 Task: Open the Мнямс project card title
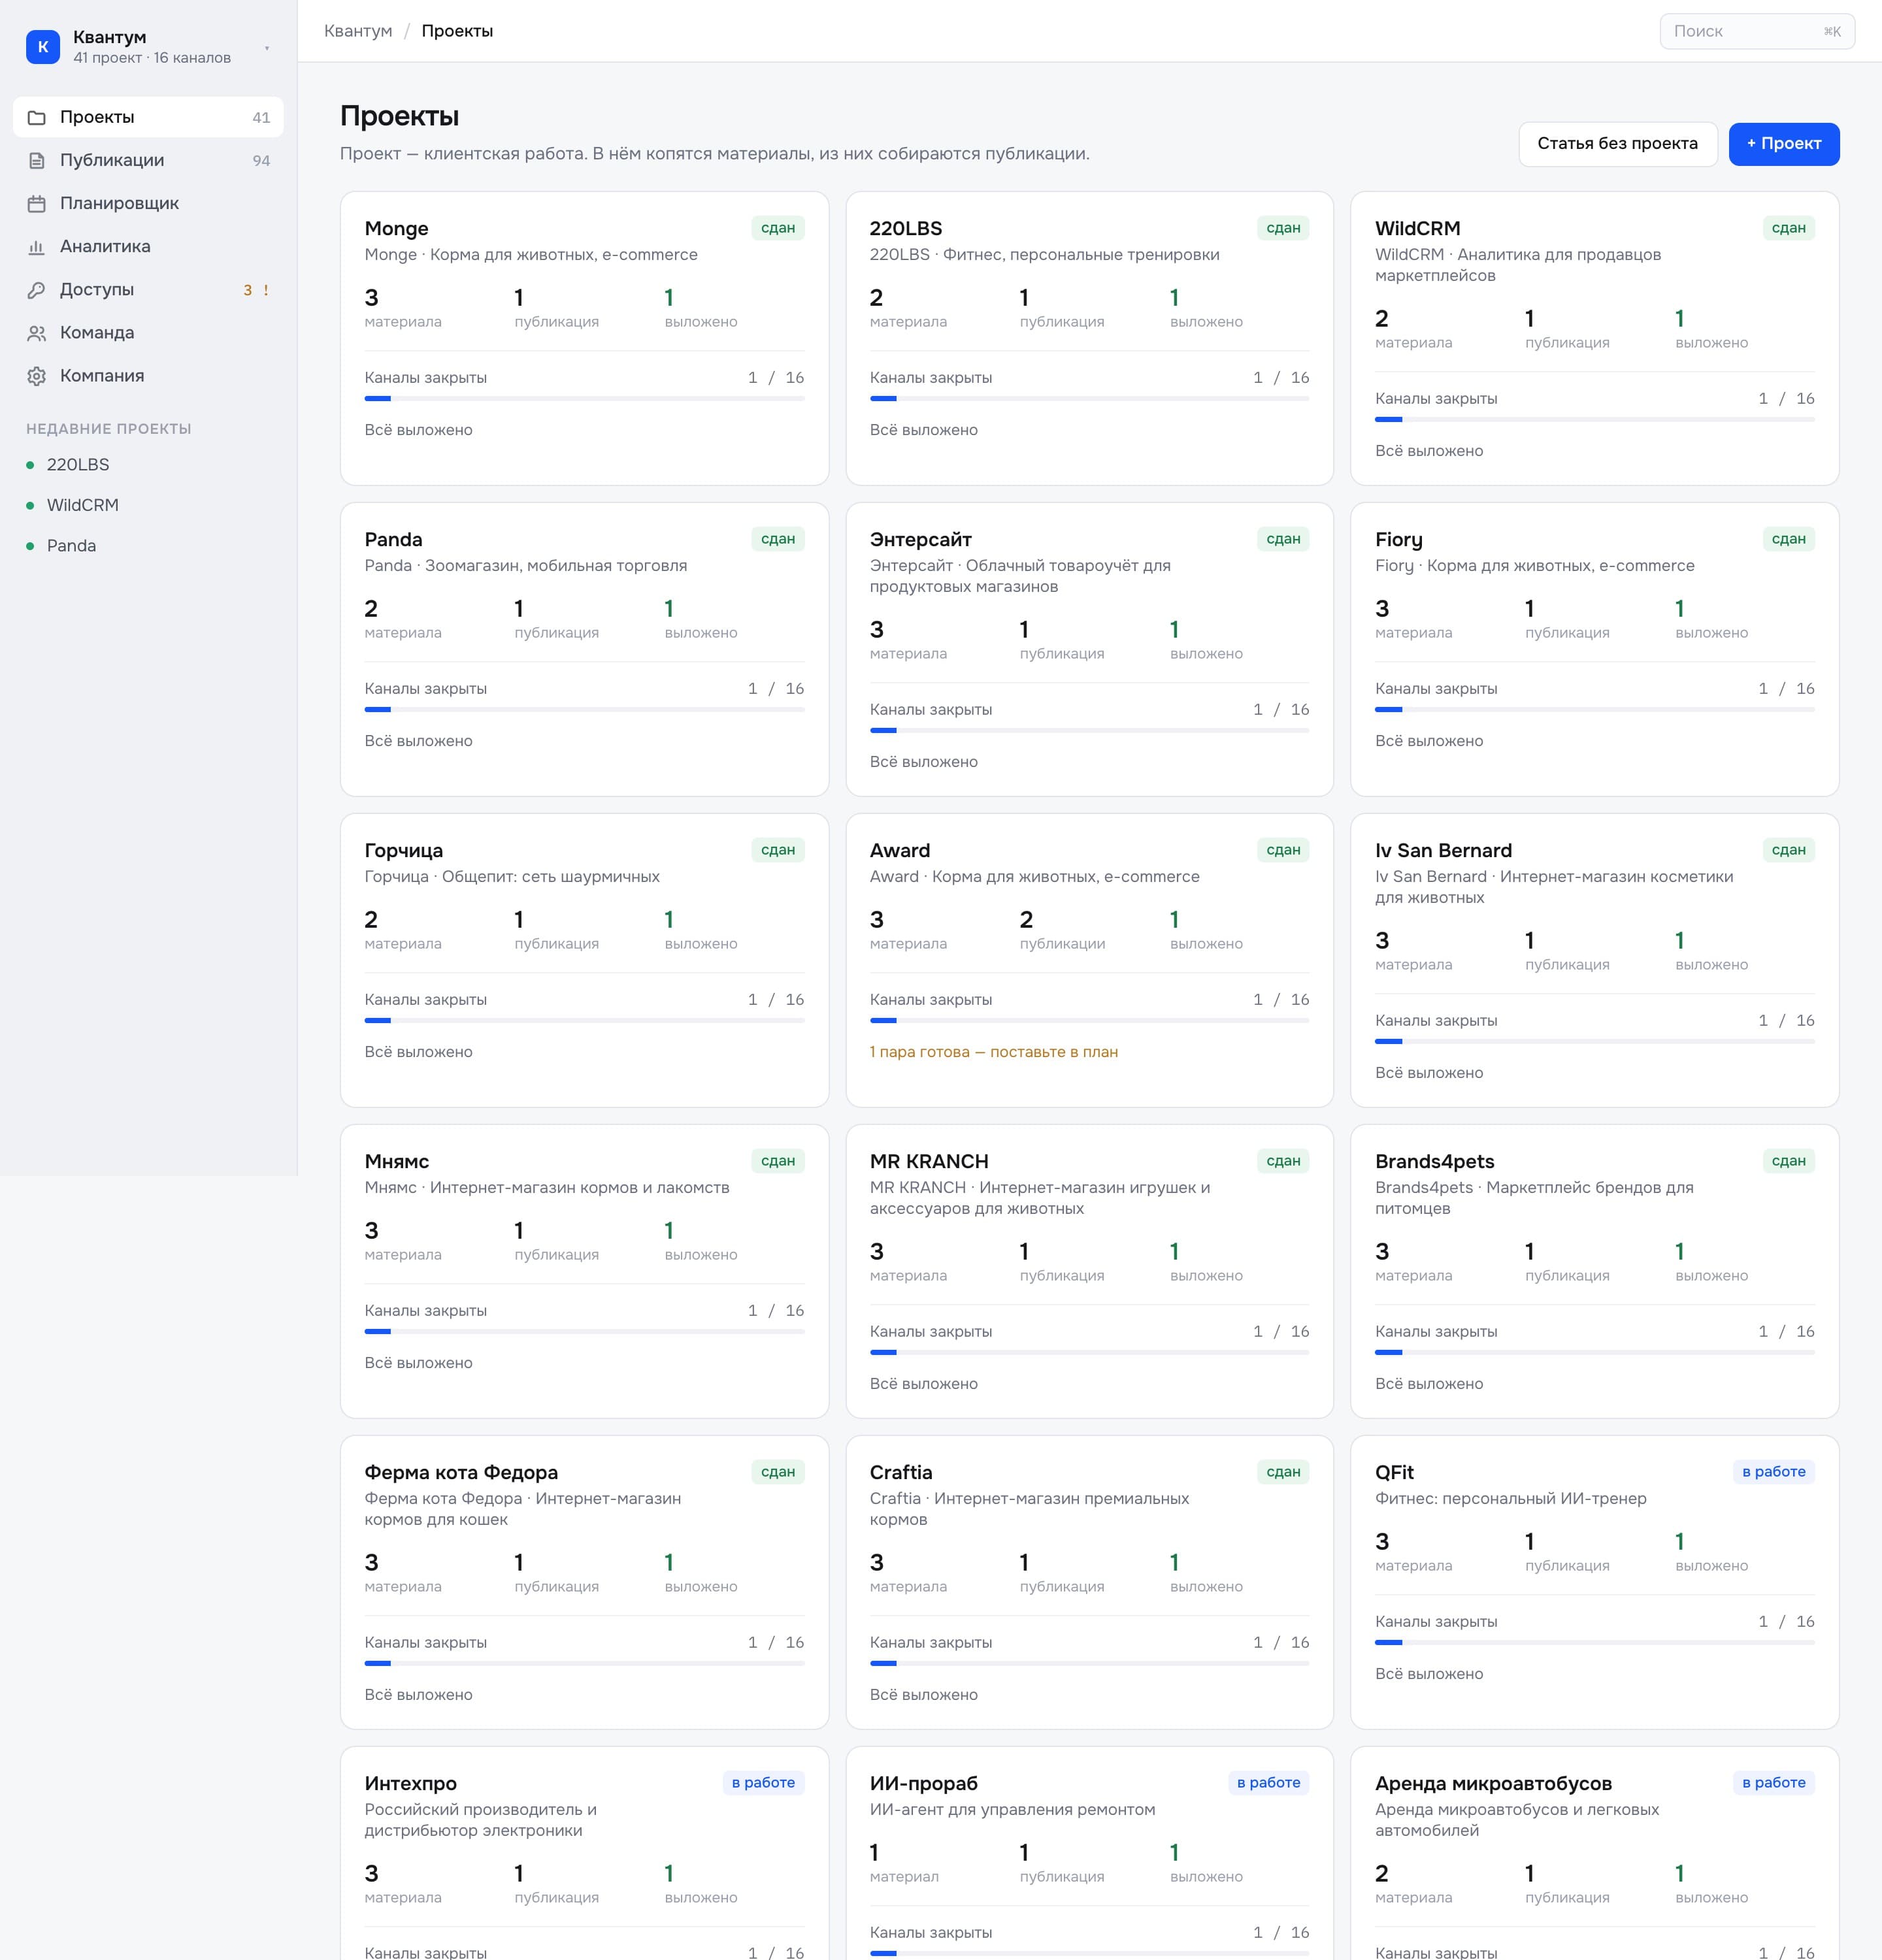click(x=397, y=1162)
